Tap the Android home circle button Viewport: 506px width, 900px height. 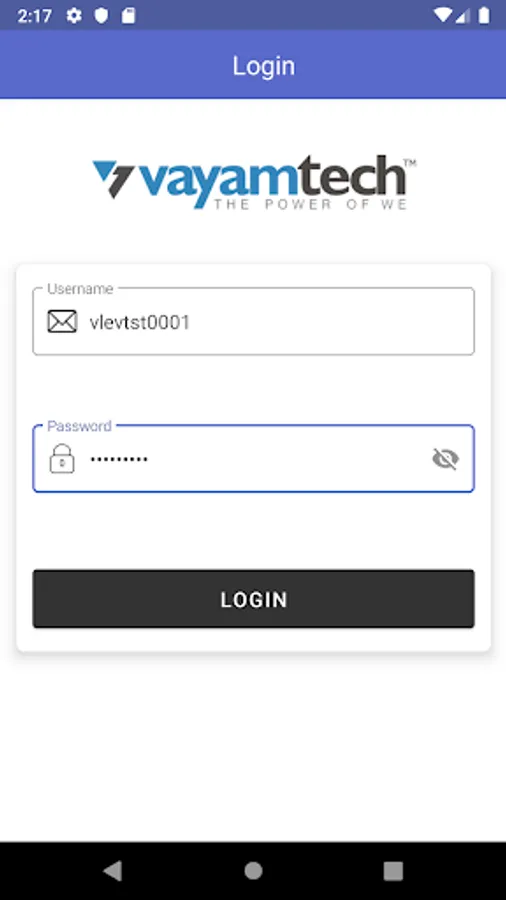[x=253, y=871]
